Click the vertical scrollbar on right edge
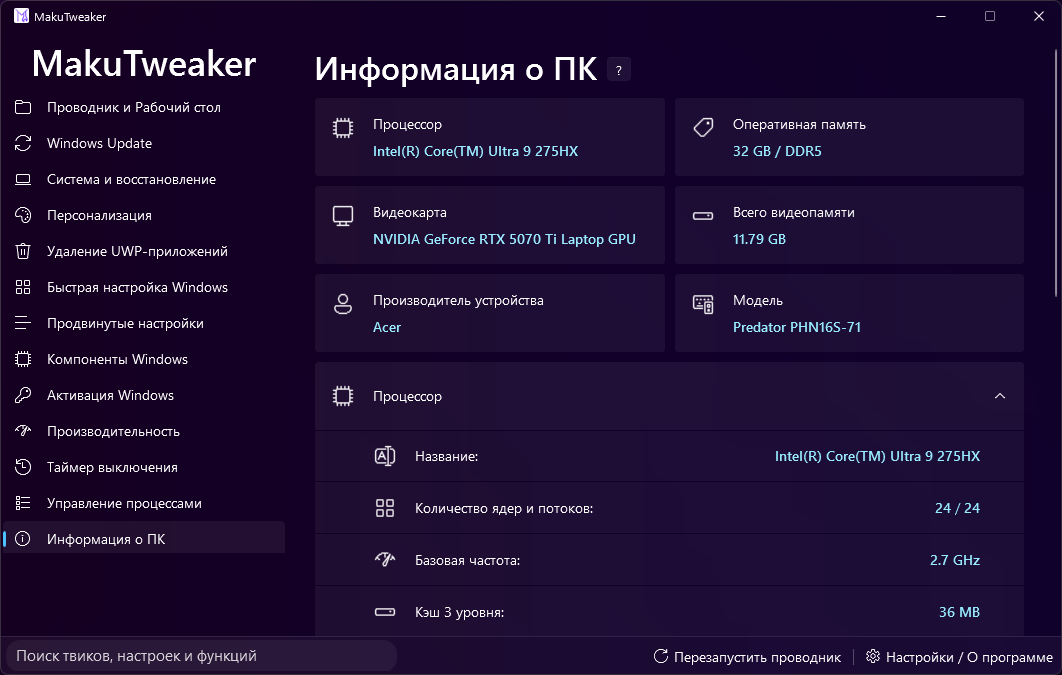The width and height of the screenshot is (1062, 675). [x=1055, y=175]
